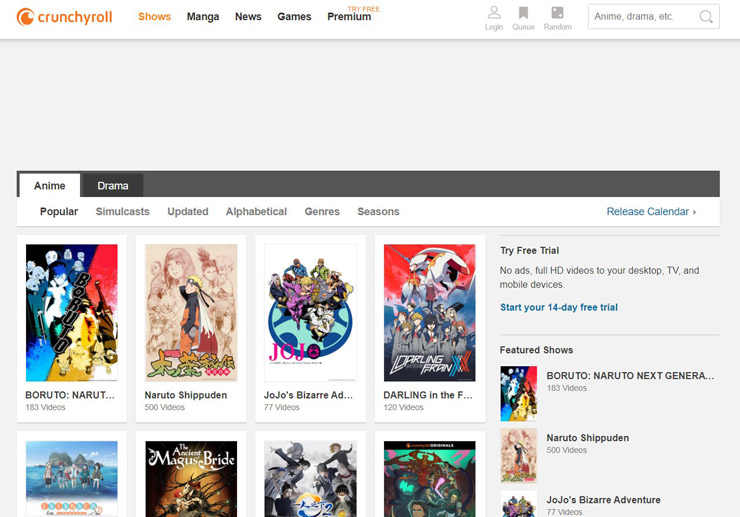Click the Crunchyroll logo
Screen dimensions: 740x517
65,17
